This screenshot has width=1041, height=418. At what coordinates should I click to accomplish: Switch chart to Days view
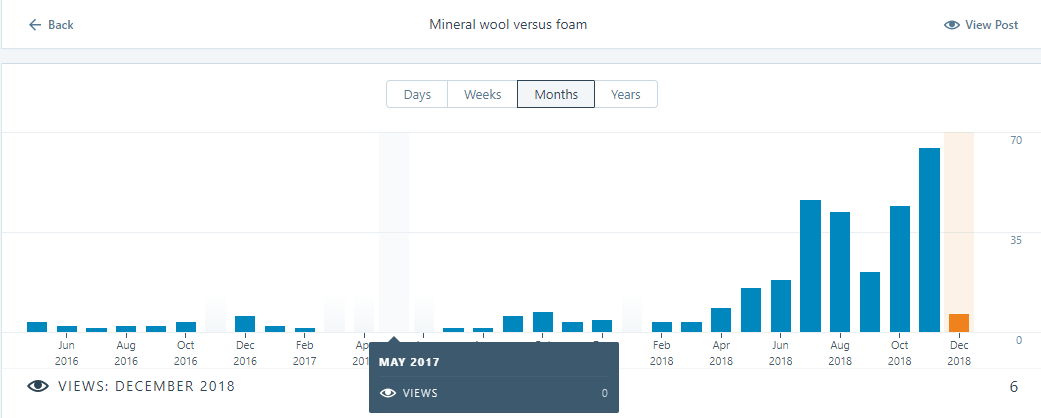(417, 94)
